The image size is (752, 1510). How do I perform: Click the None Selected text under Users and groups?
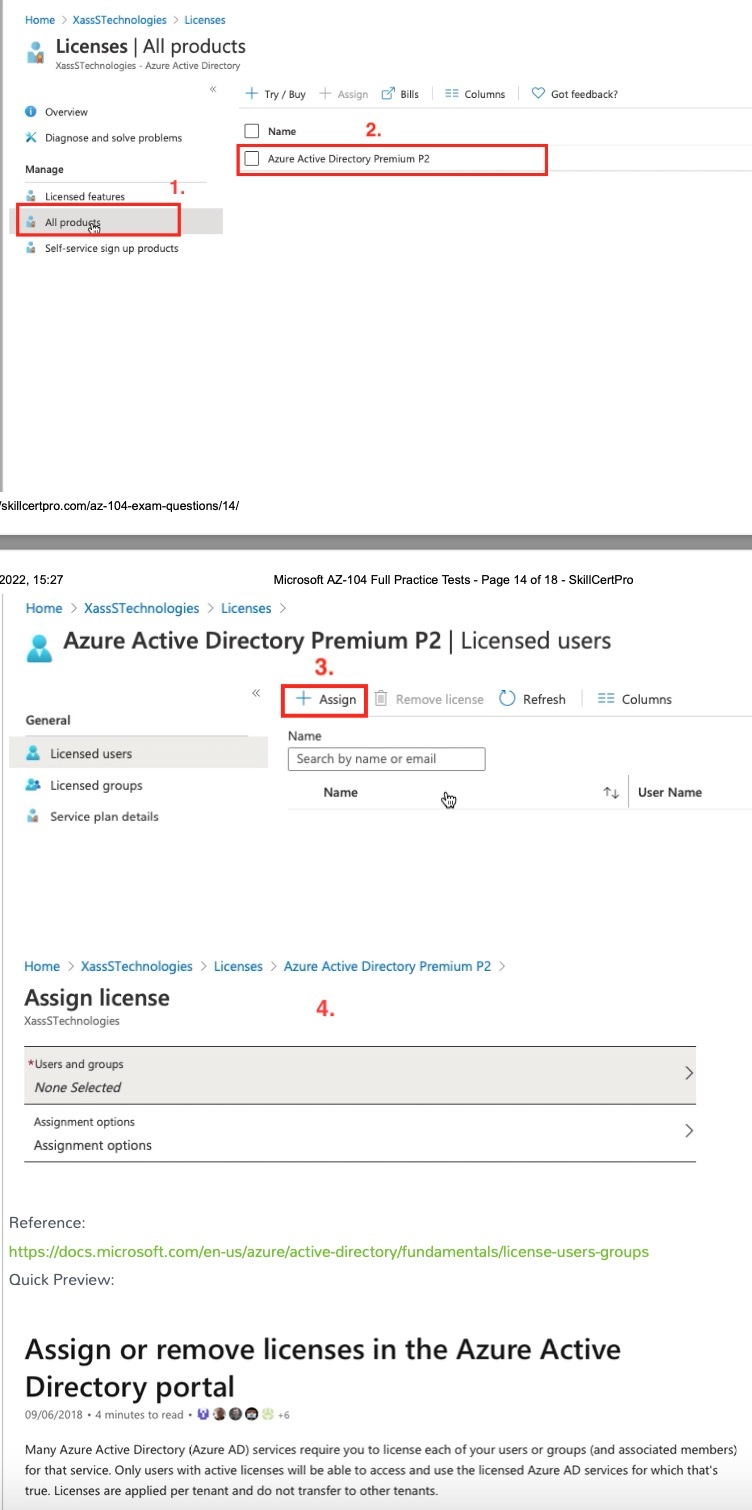[77, 1087]
